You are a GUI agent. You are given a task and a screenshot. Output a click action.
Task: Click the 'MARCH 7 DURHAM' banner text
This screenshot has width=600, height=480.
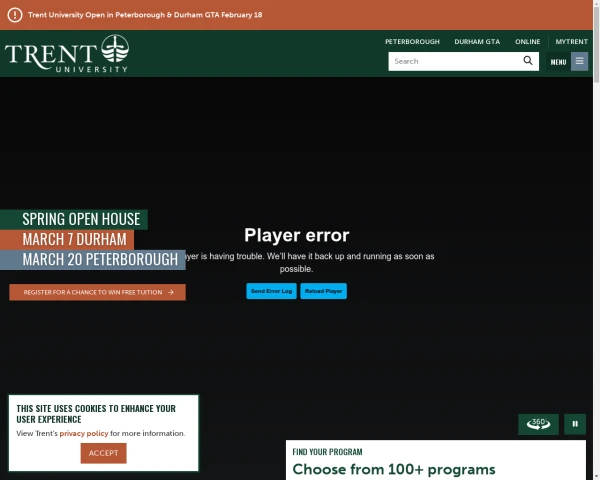point(74,240)
